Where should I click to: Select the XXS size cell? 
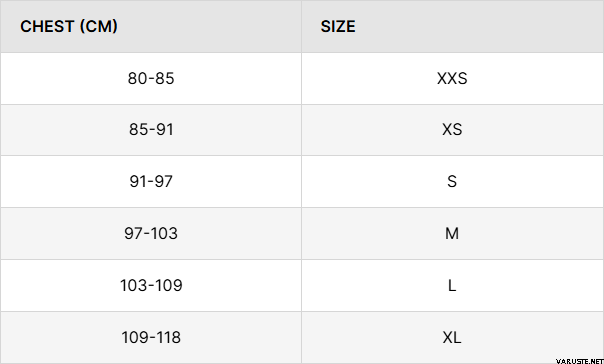click(x=452, y=79)
